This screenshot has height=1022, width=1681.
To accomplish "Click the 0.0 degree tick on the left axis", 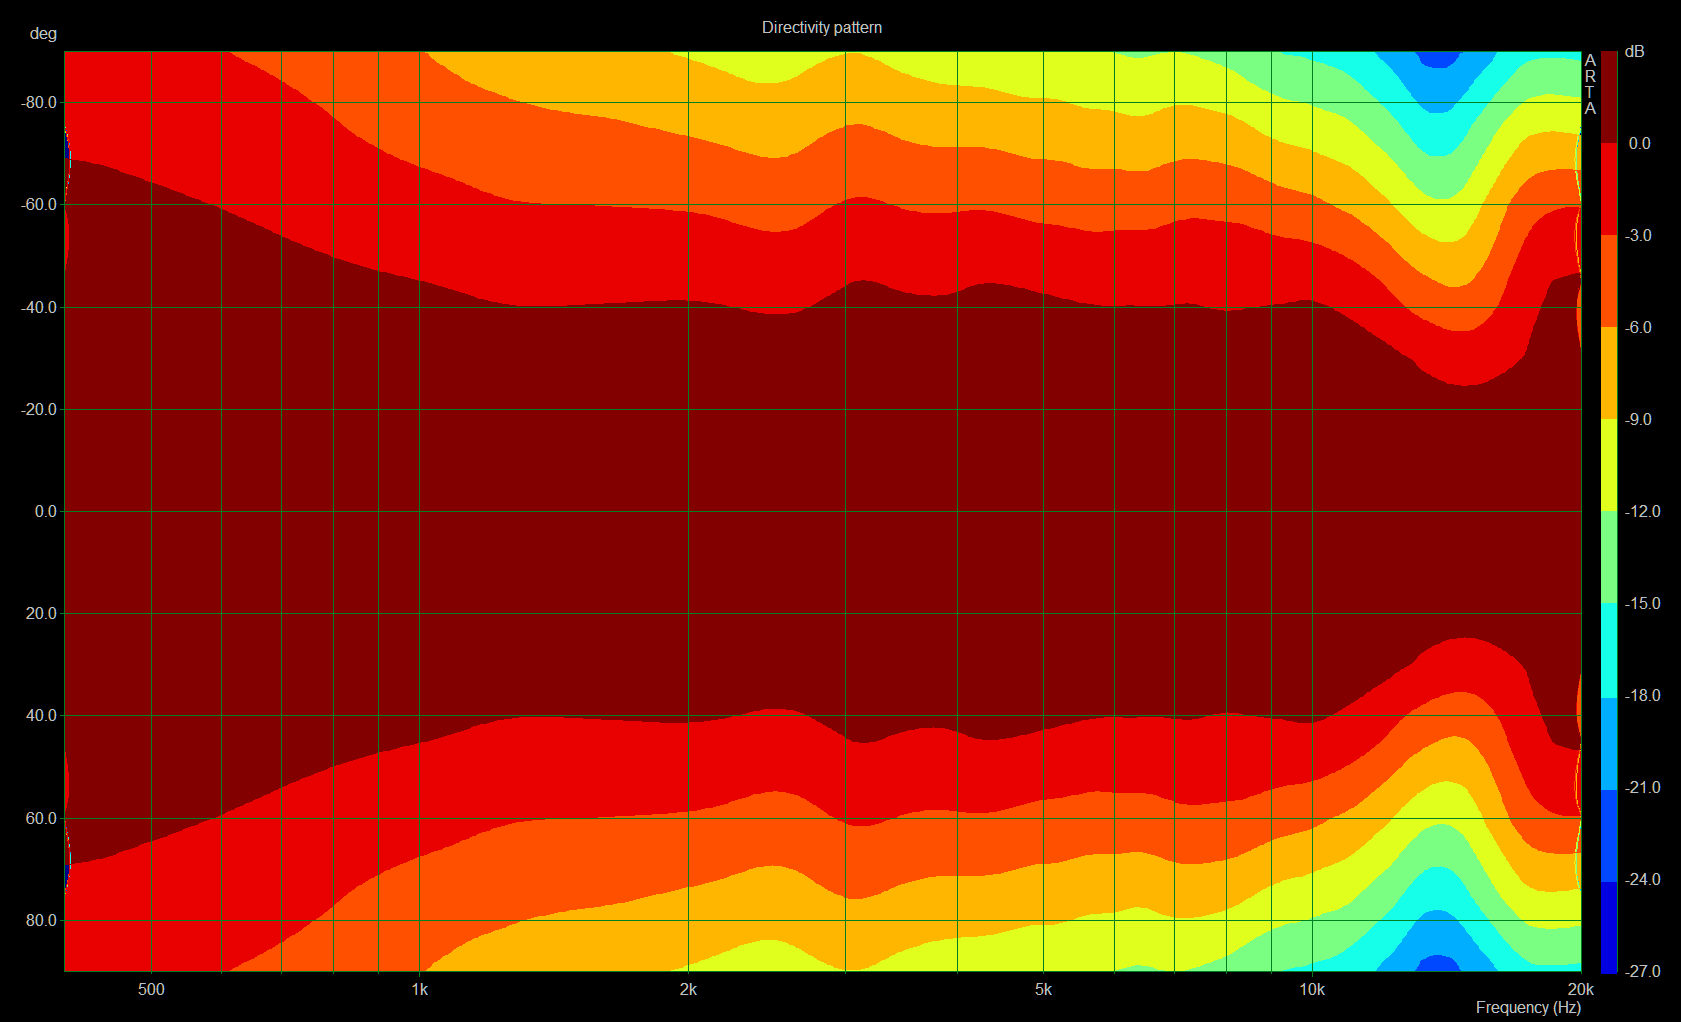I will pyautogui.click(x=45, y=511).
